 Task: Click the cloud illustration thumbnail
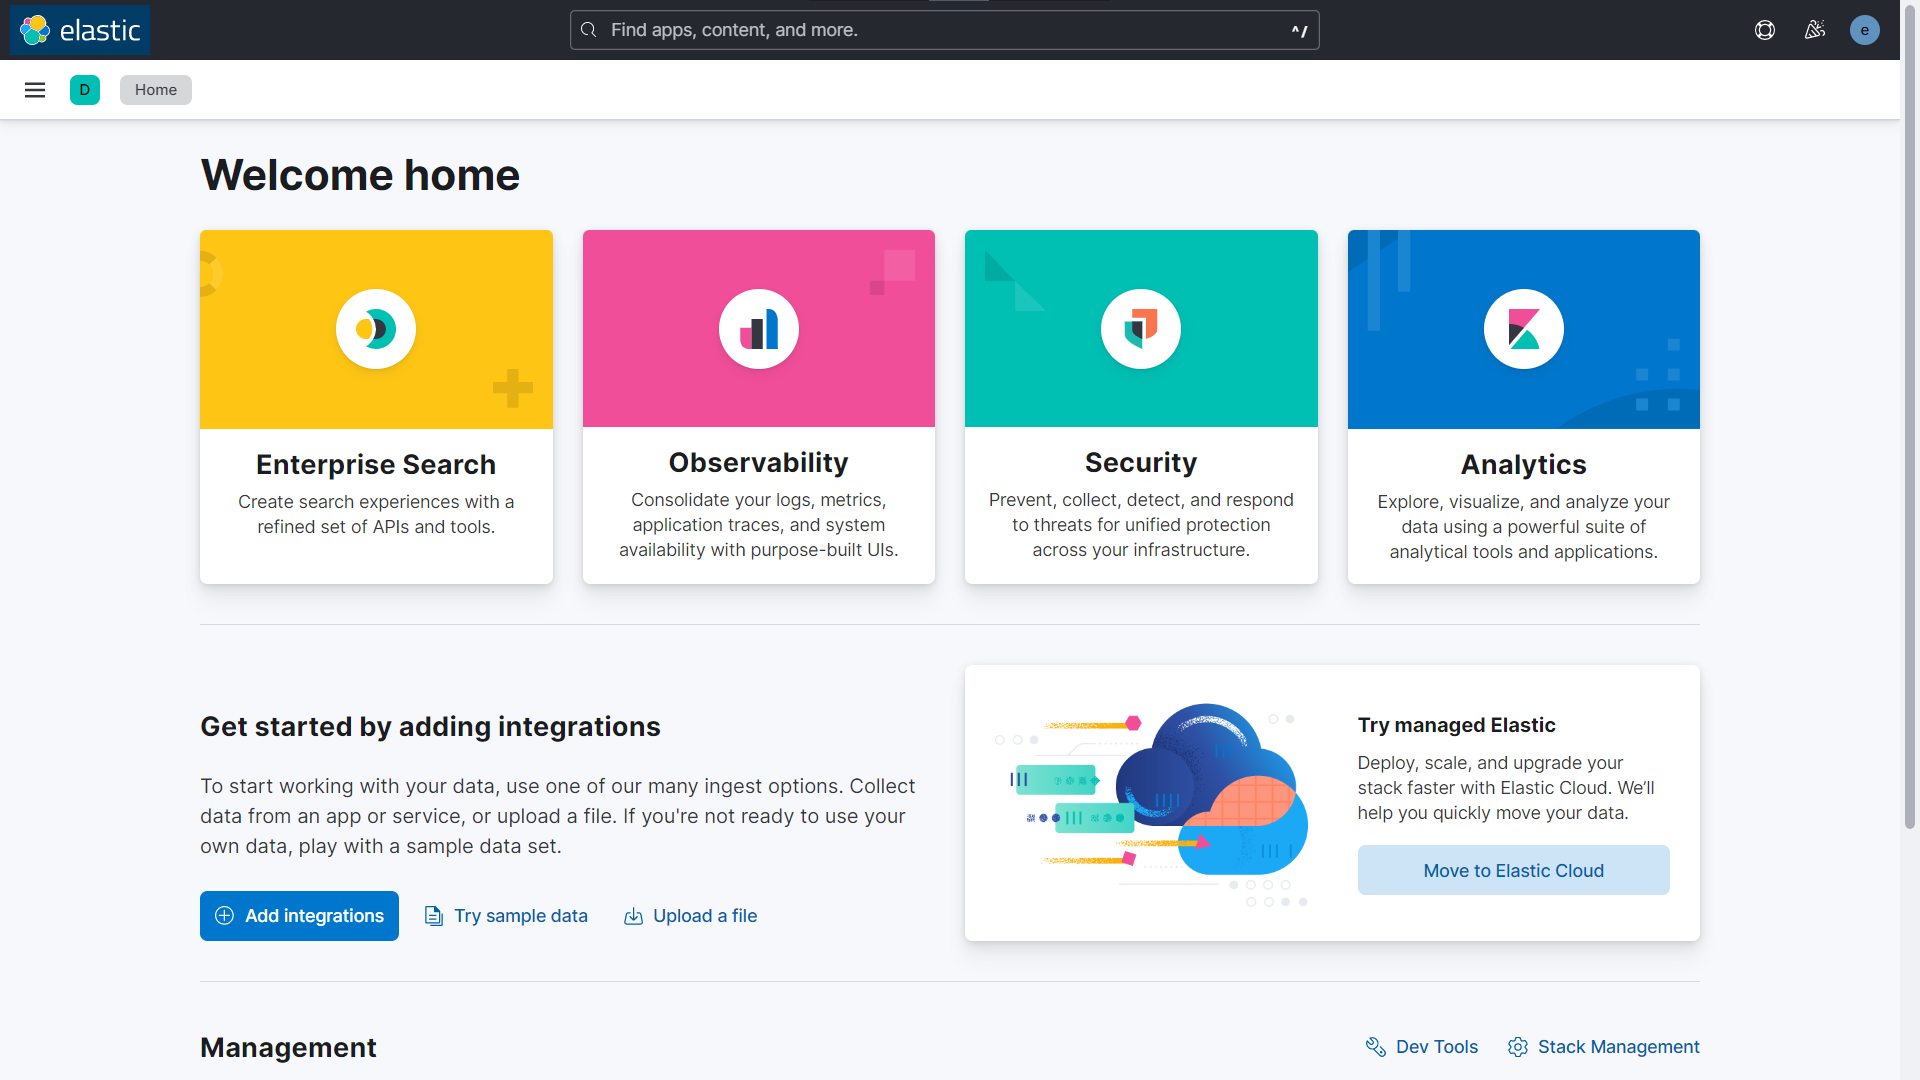point(1152,803)
